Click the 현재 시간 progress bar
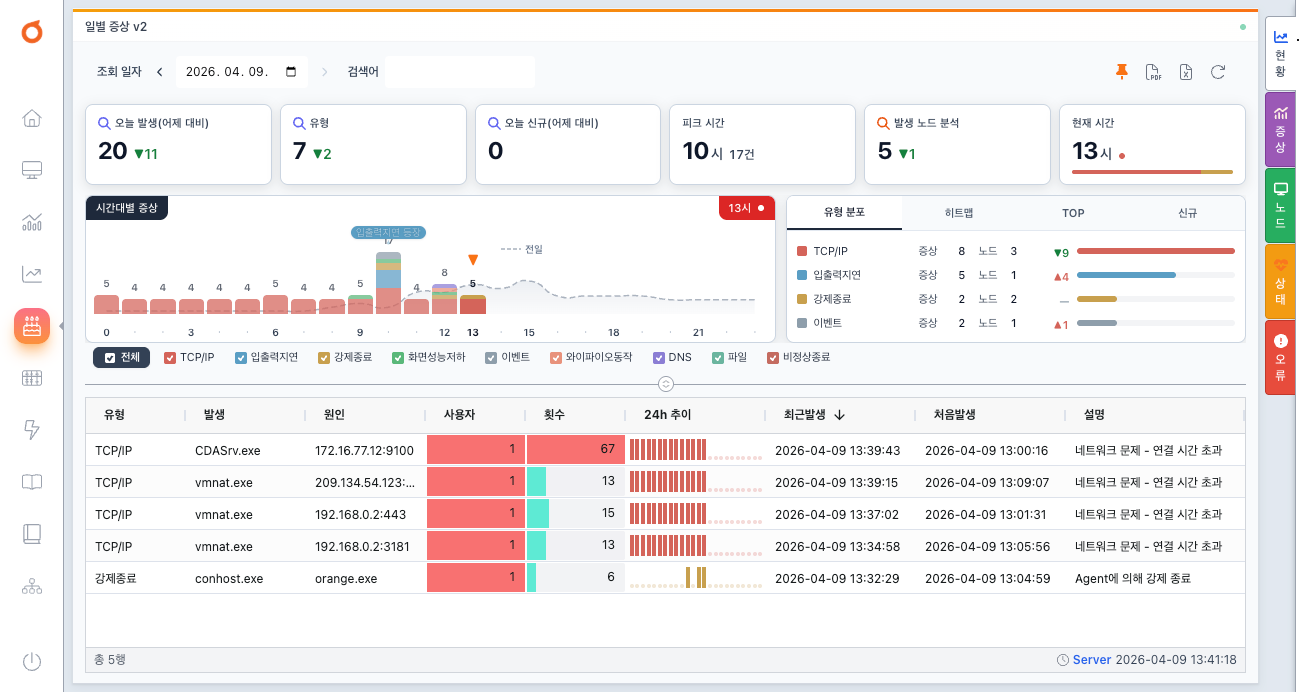This screenshot has width=1299, height=692. (x=1152, y=172)
